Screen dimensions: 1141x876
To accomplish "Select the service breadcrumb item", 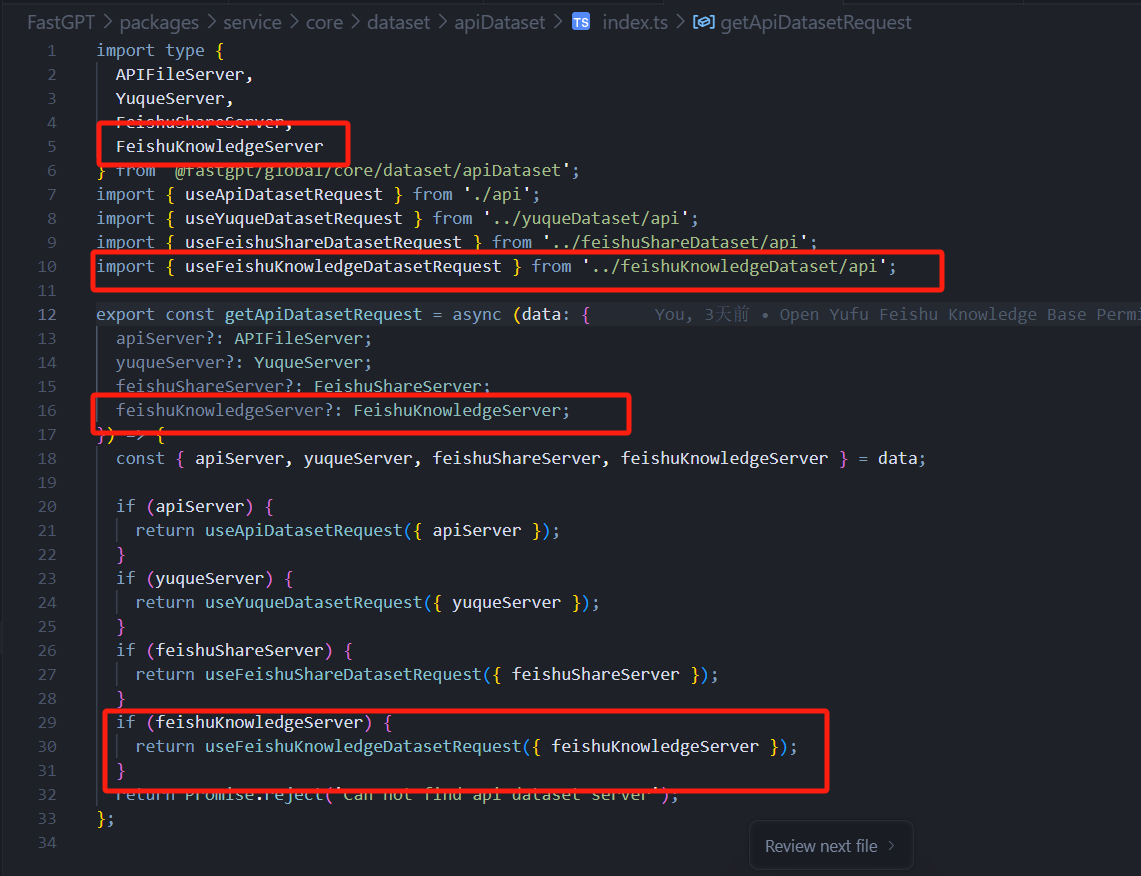I will coord(251,22).
